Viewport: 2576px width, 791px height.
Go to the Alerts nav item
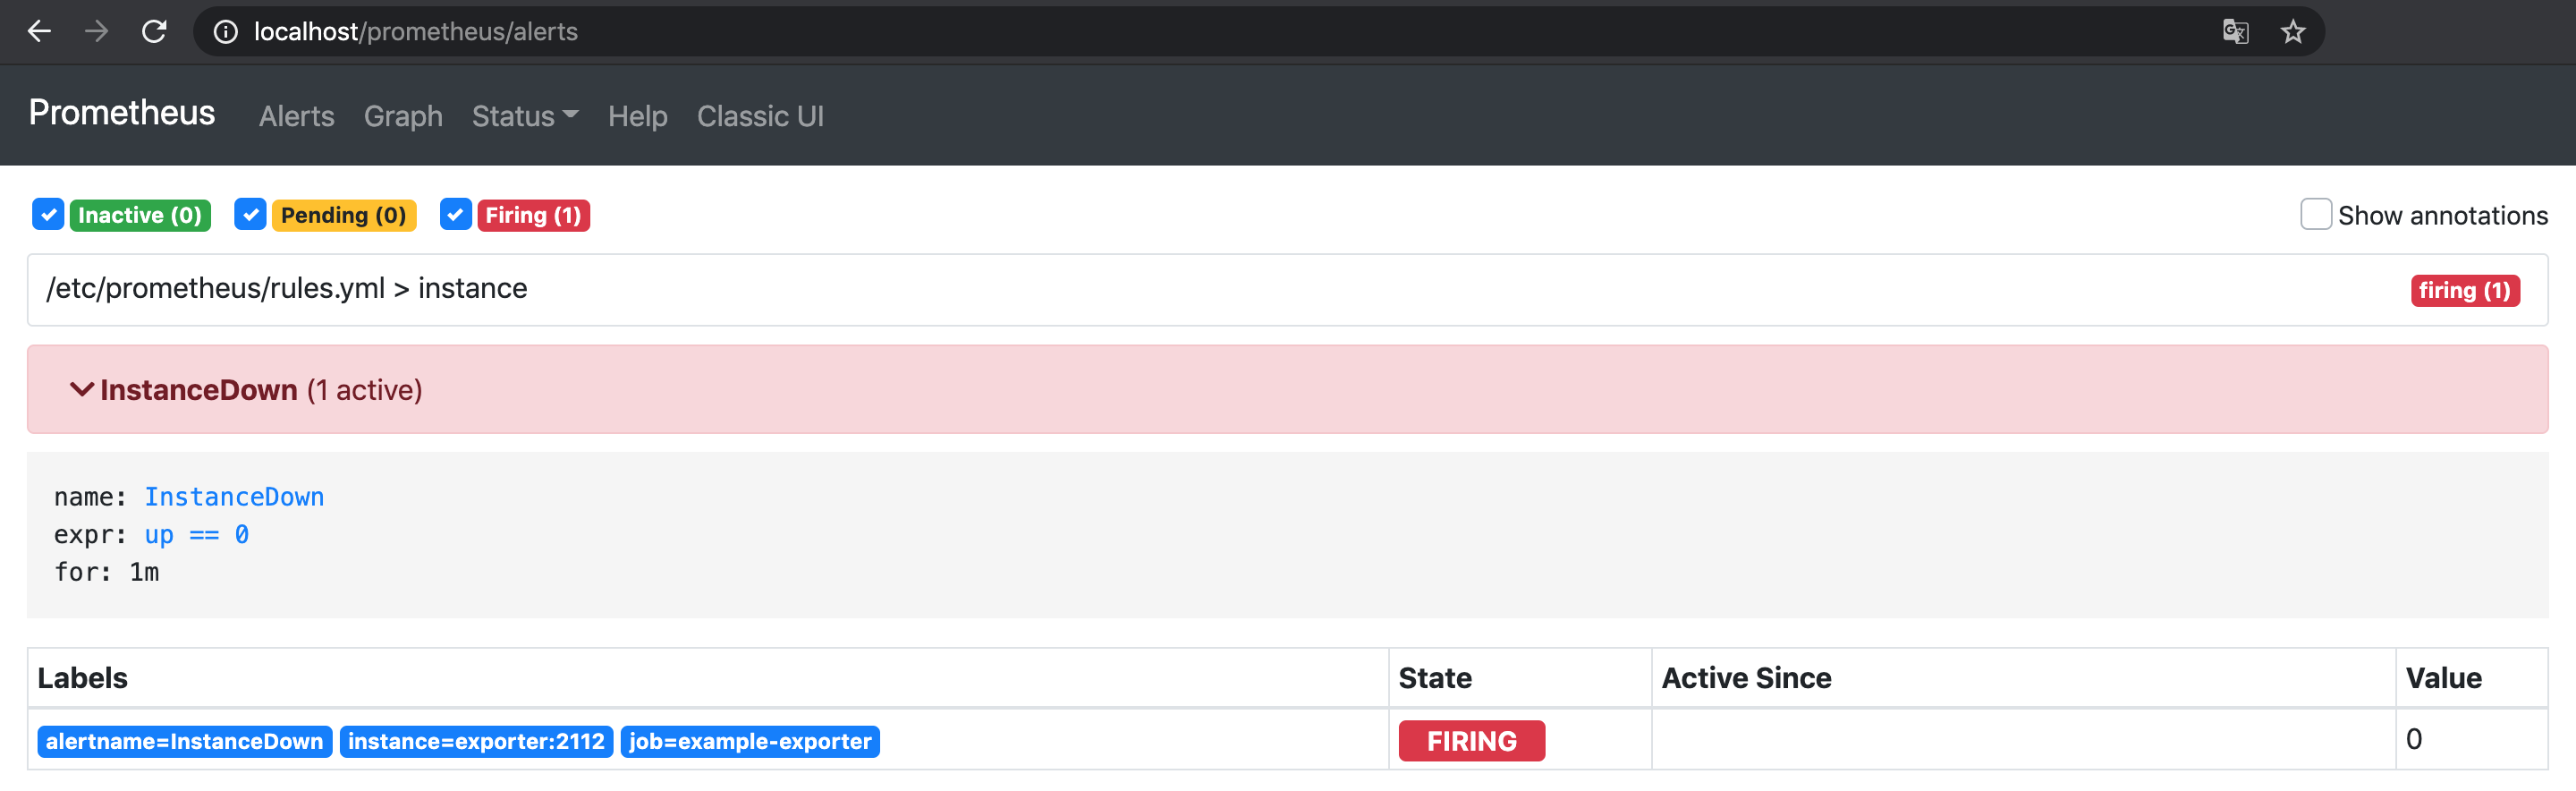[296, 116]
